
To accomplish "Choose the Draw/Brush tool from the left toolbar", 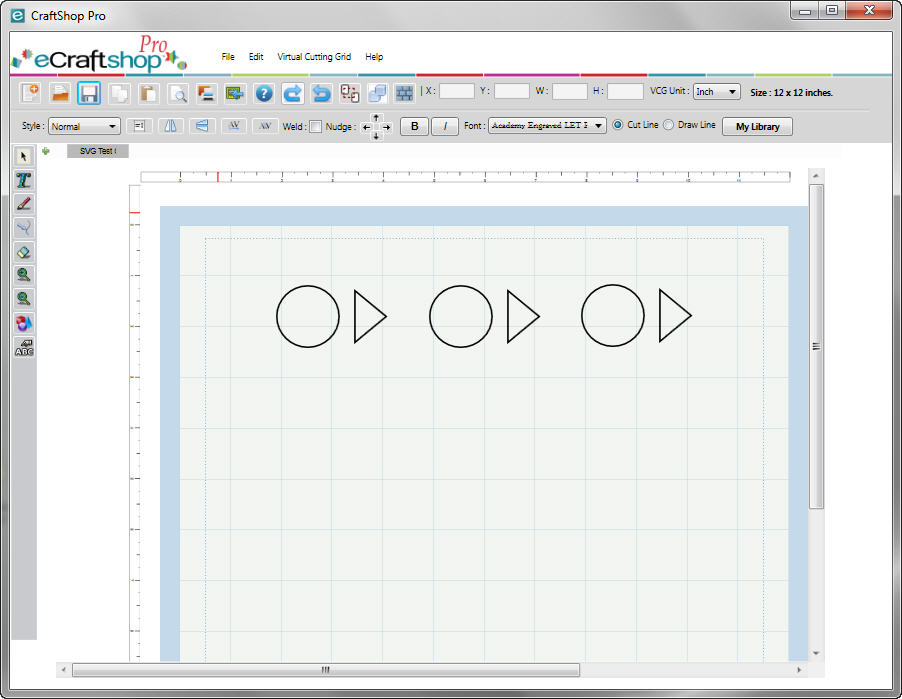I will coord(23,203).
